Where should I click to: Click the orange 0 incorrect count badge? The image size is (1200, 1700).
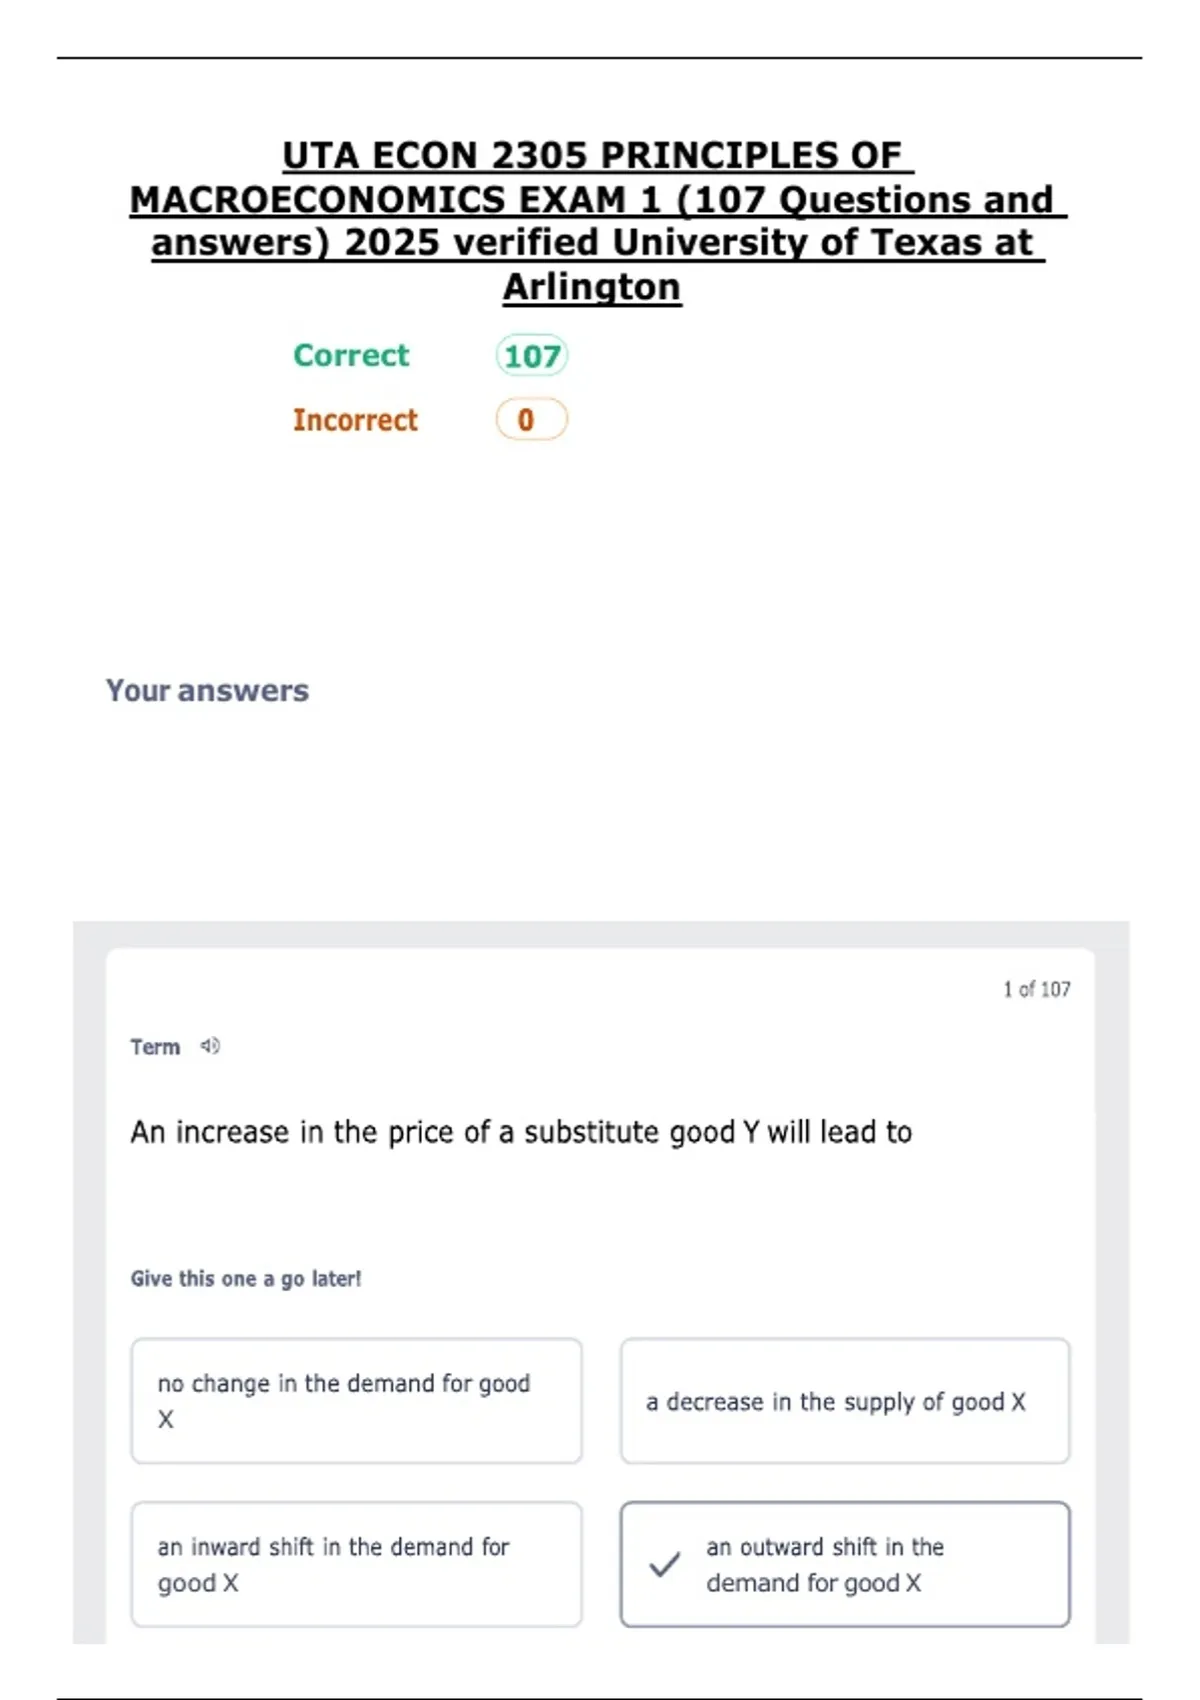click(531, 420)
